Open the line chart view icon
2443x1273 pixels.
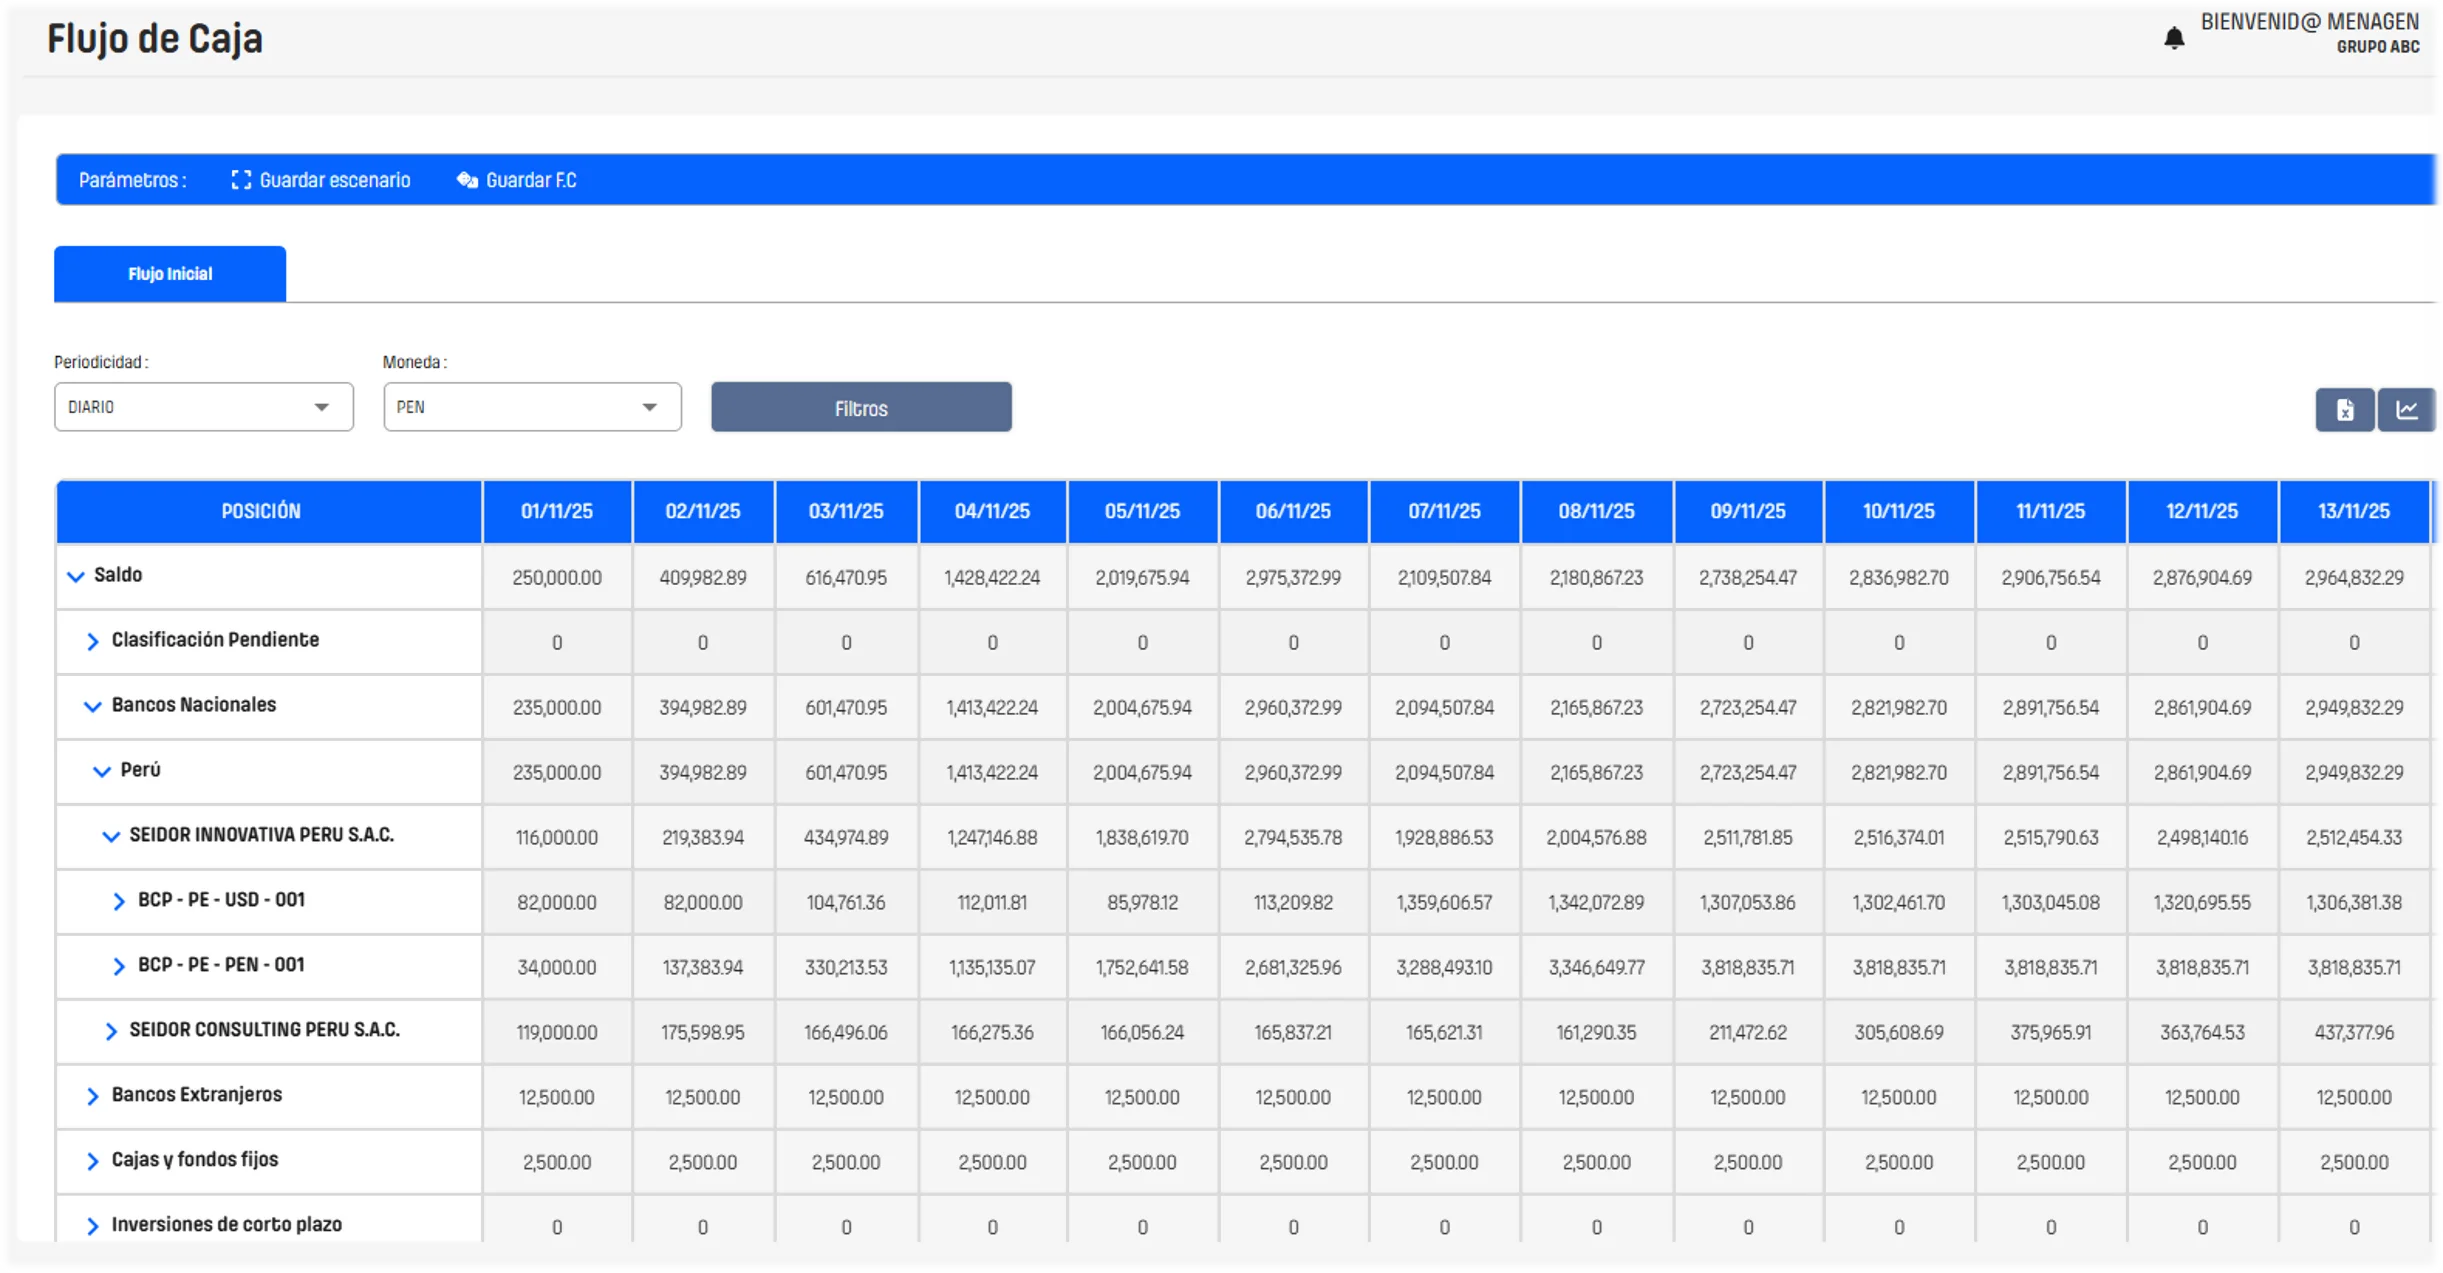[x=2406, y=410]
